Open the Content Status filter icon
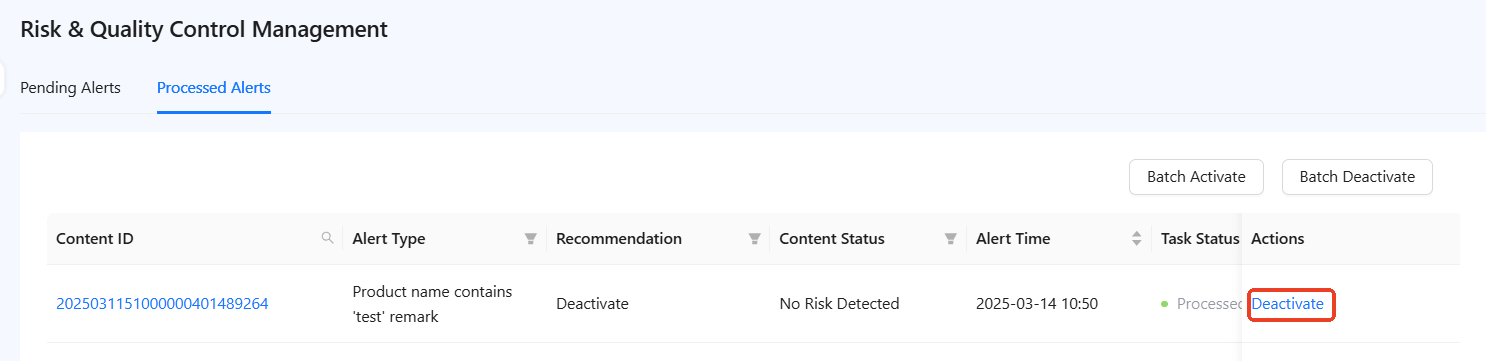This screenshot has width=1486, height=361. [951, 239]
